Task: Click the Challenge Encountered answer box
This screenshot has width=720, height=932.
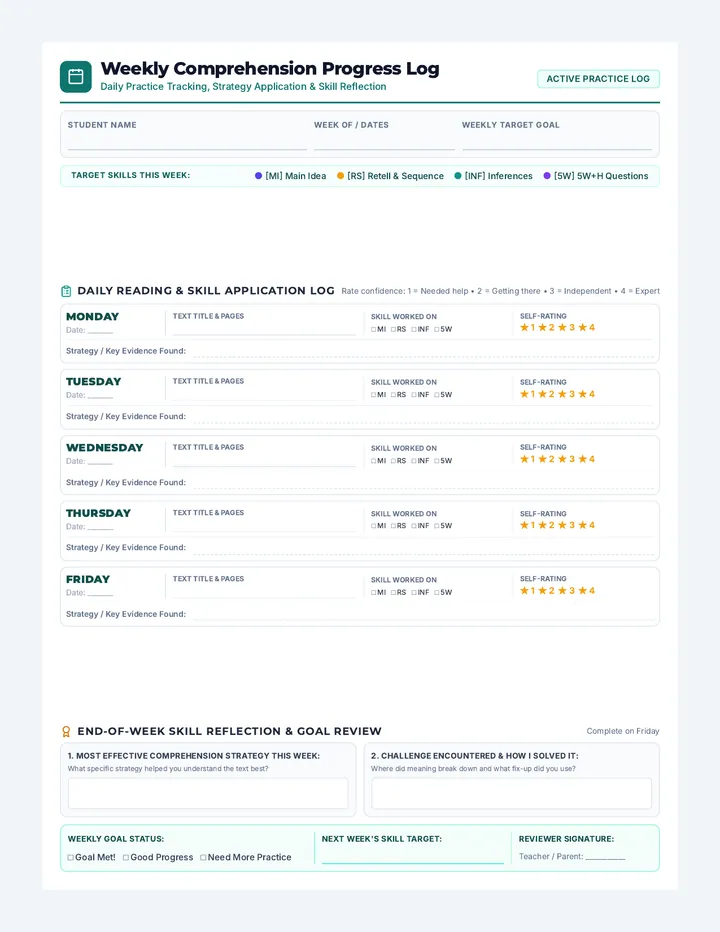Action: coord(511,794)
